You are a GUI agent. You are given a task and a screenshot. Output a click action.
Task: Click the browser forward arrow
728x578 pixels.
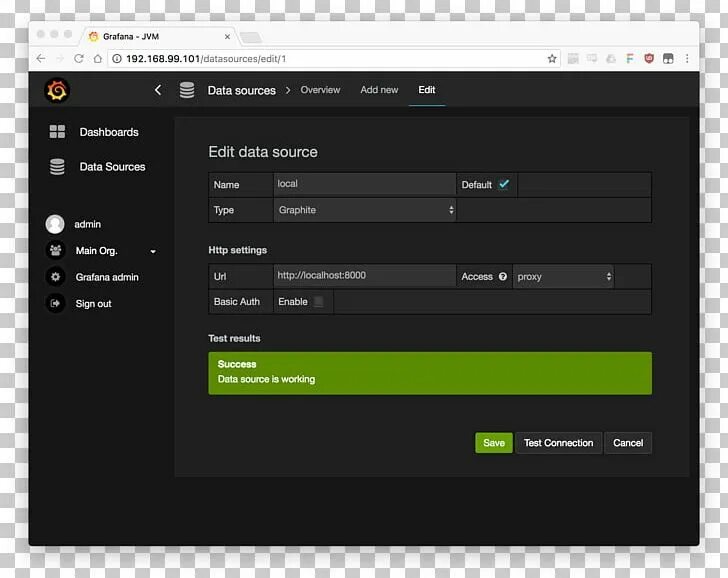(60, 58)
